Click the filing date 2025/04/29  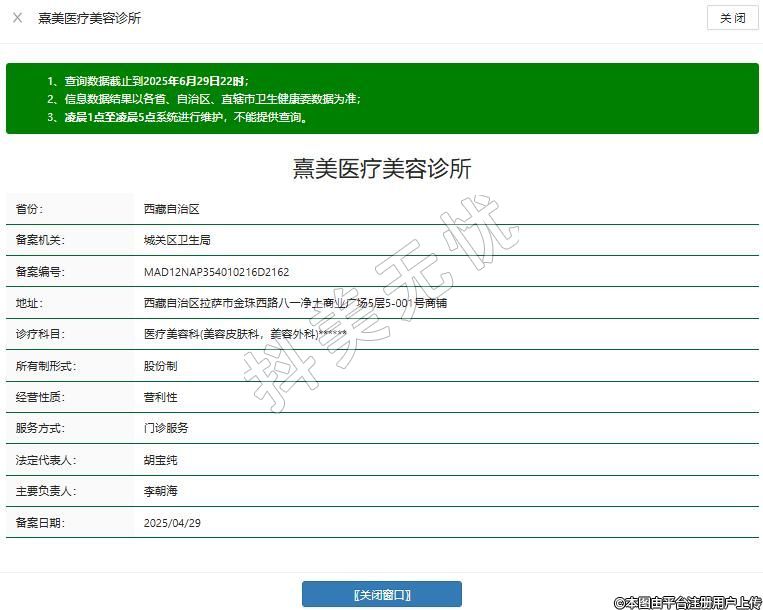click(x=173, y=523)
